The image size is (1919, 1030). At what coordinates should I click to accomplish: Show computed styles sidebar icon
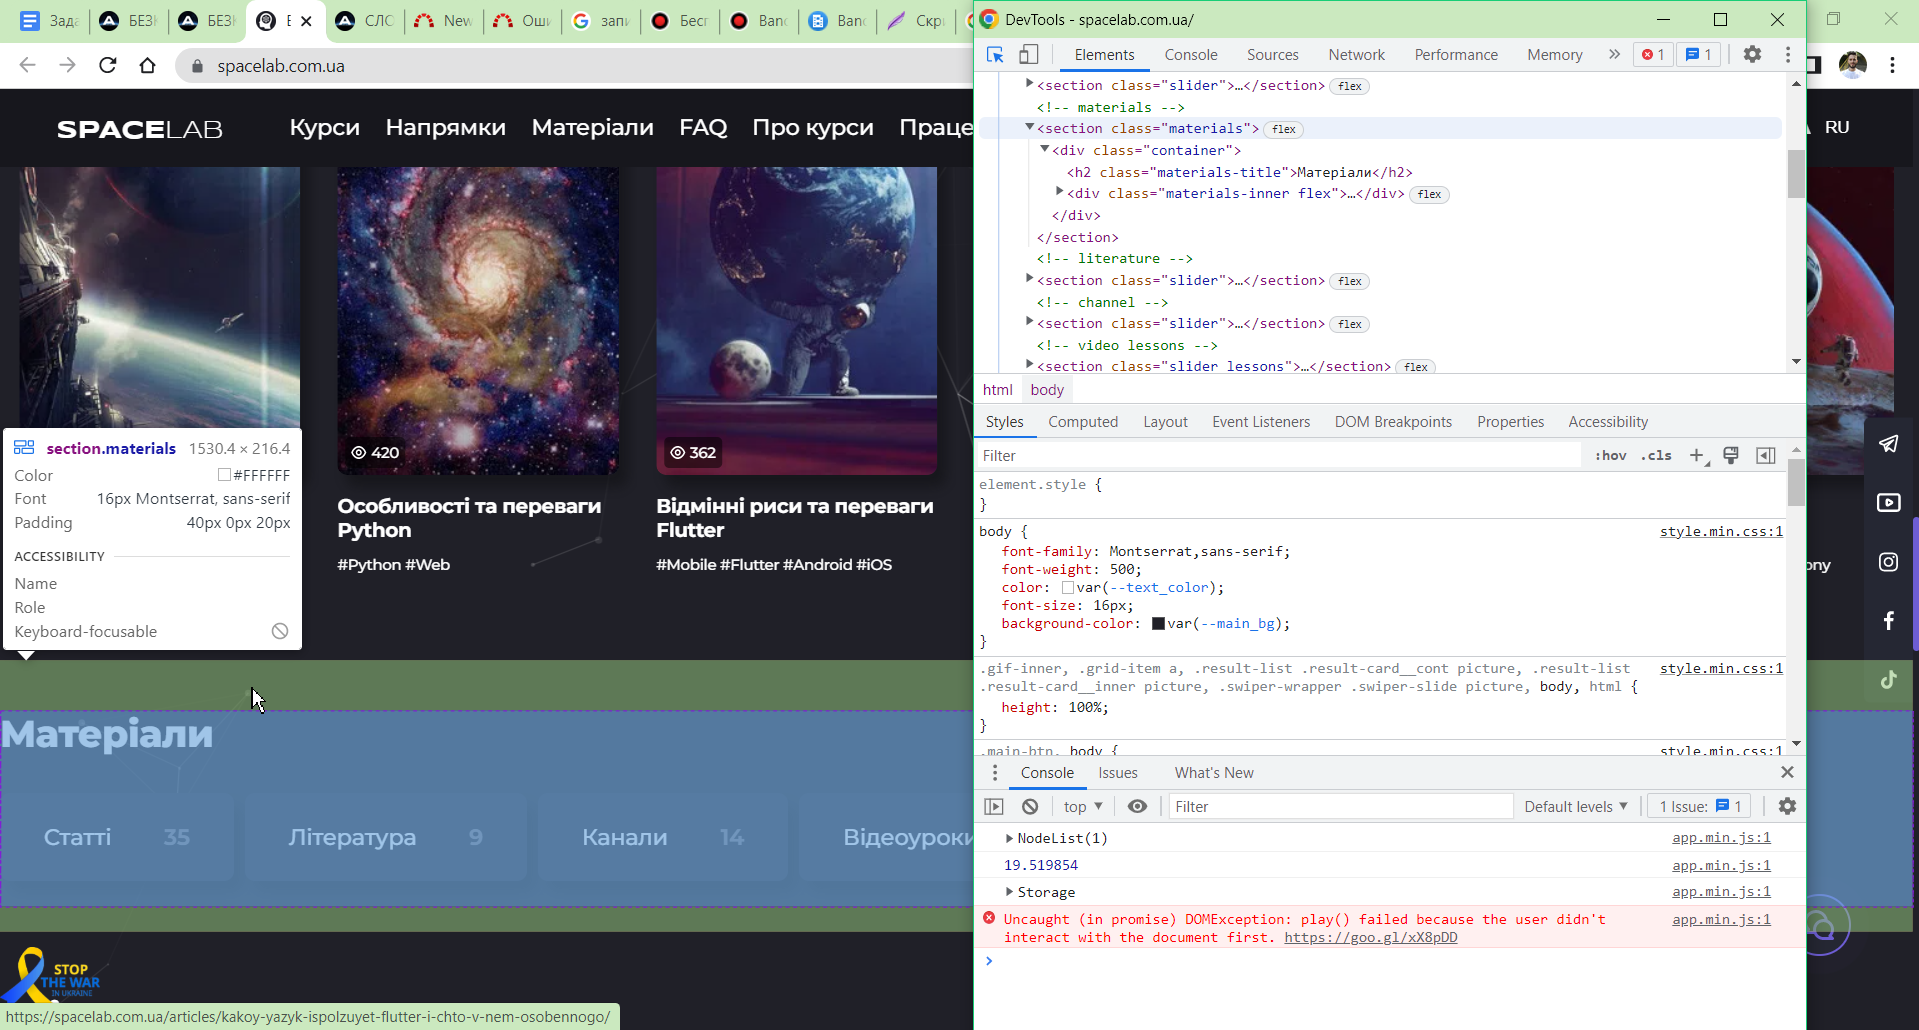[1766, 456]
